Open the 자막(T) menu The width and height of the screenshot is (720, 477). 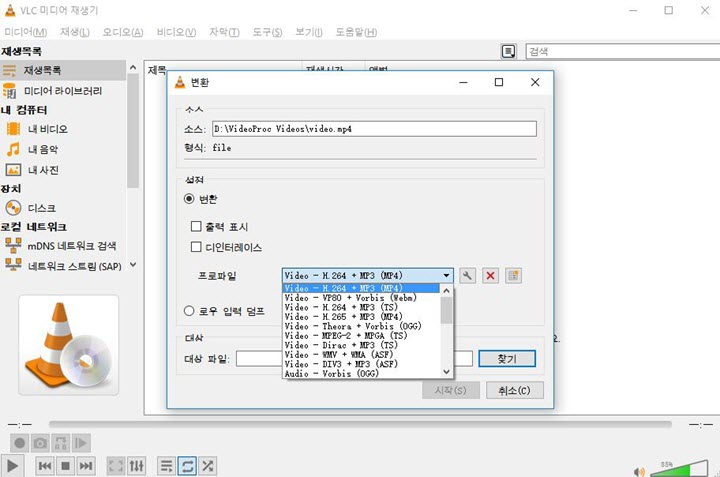point(224,32)
